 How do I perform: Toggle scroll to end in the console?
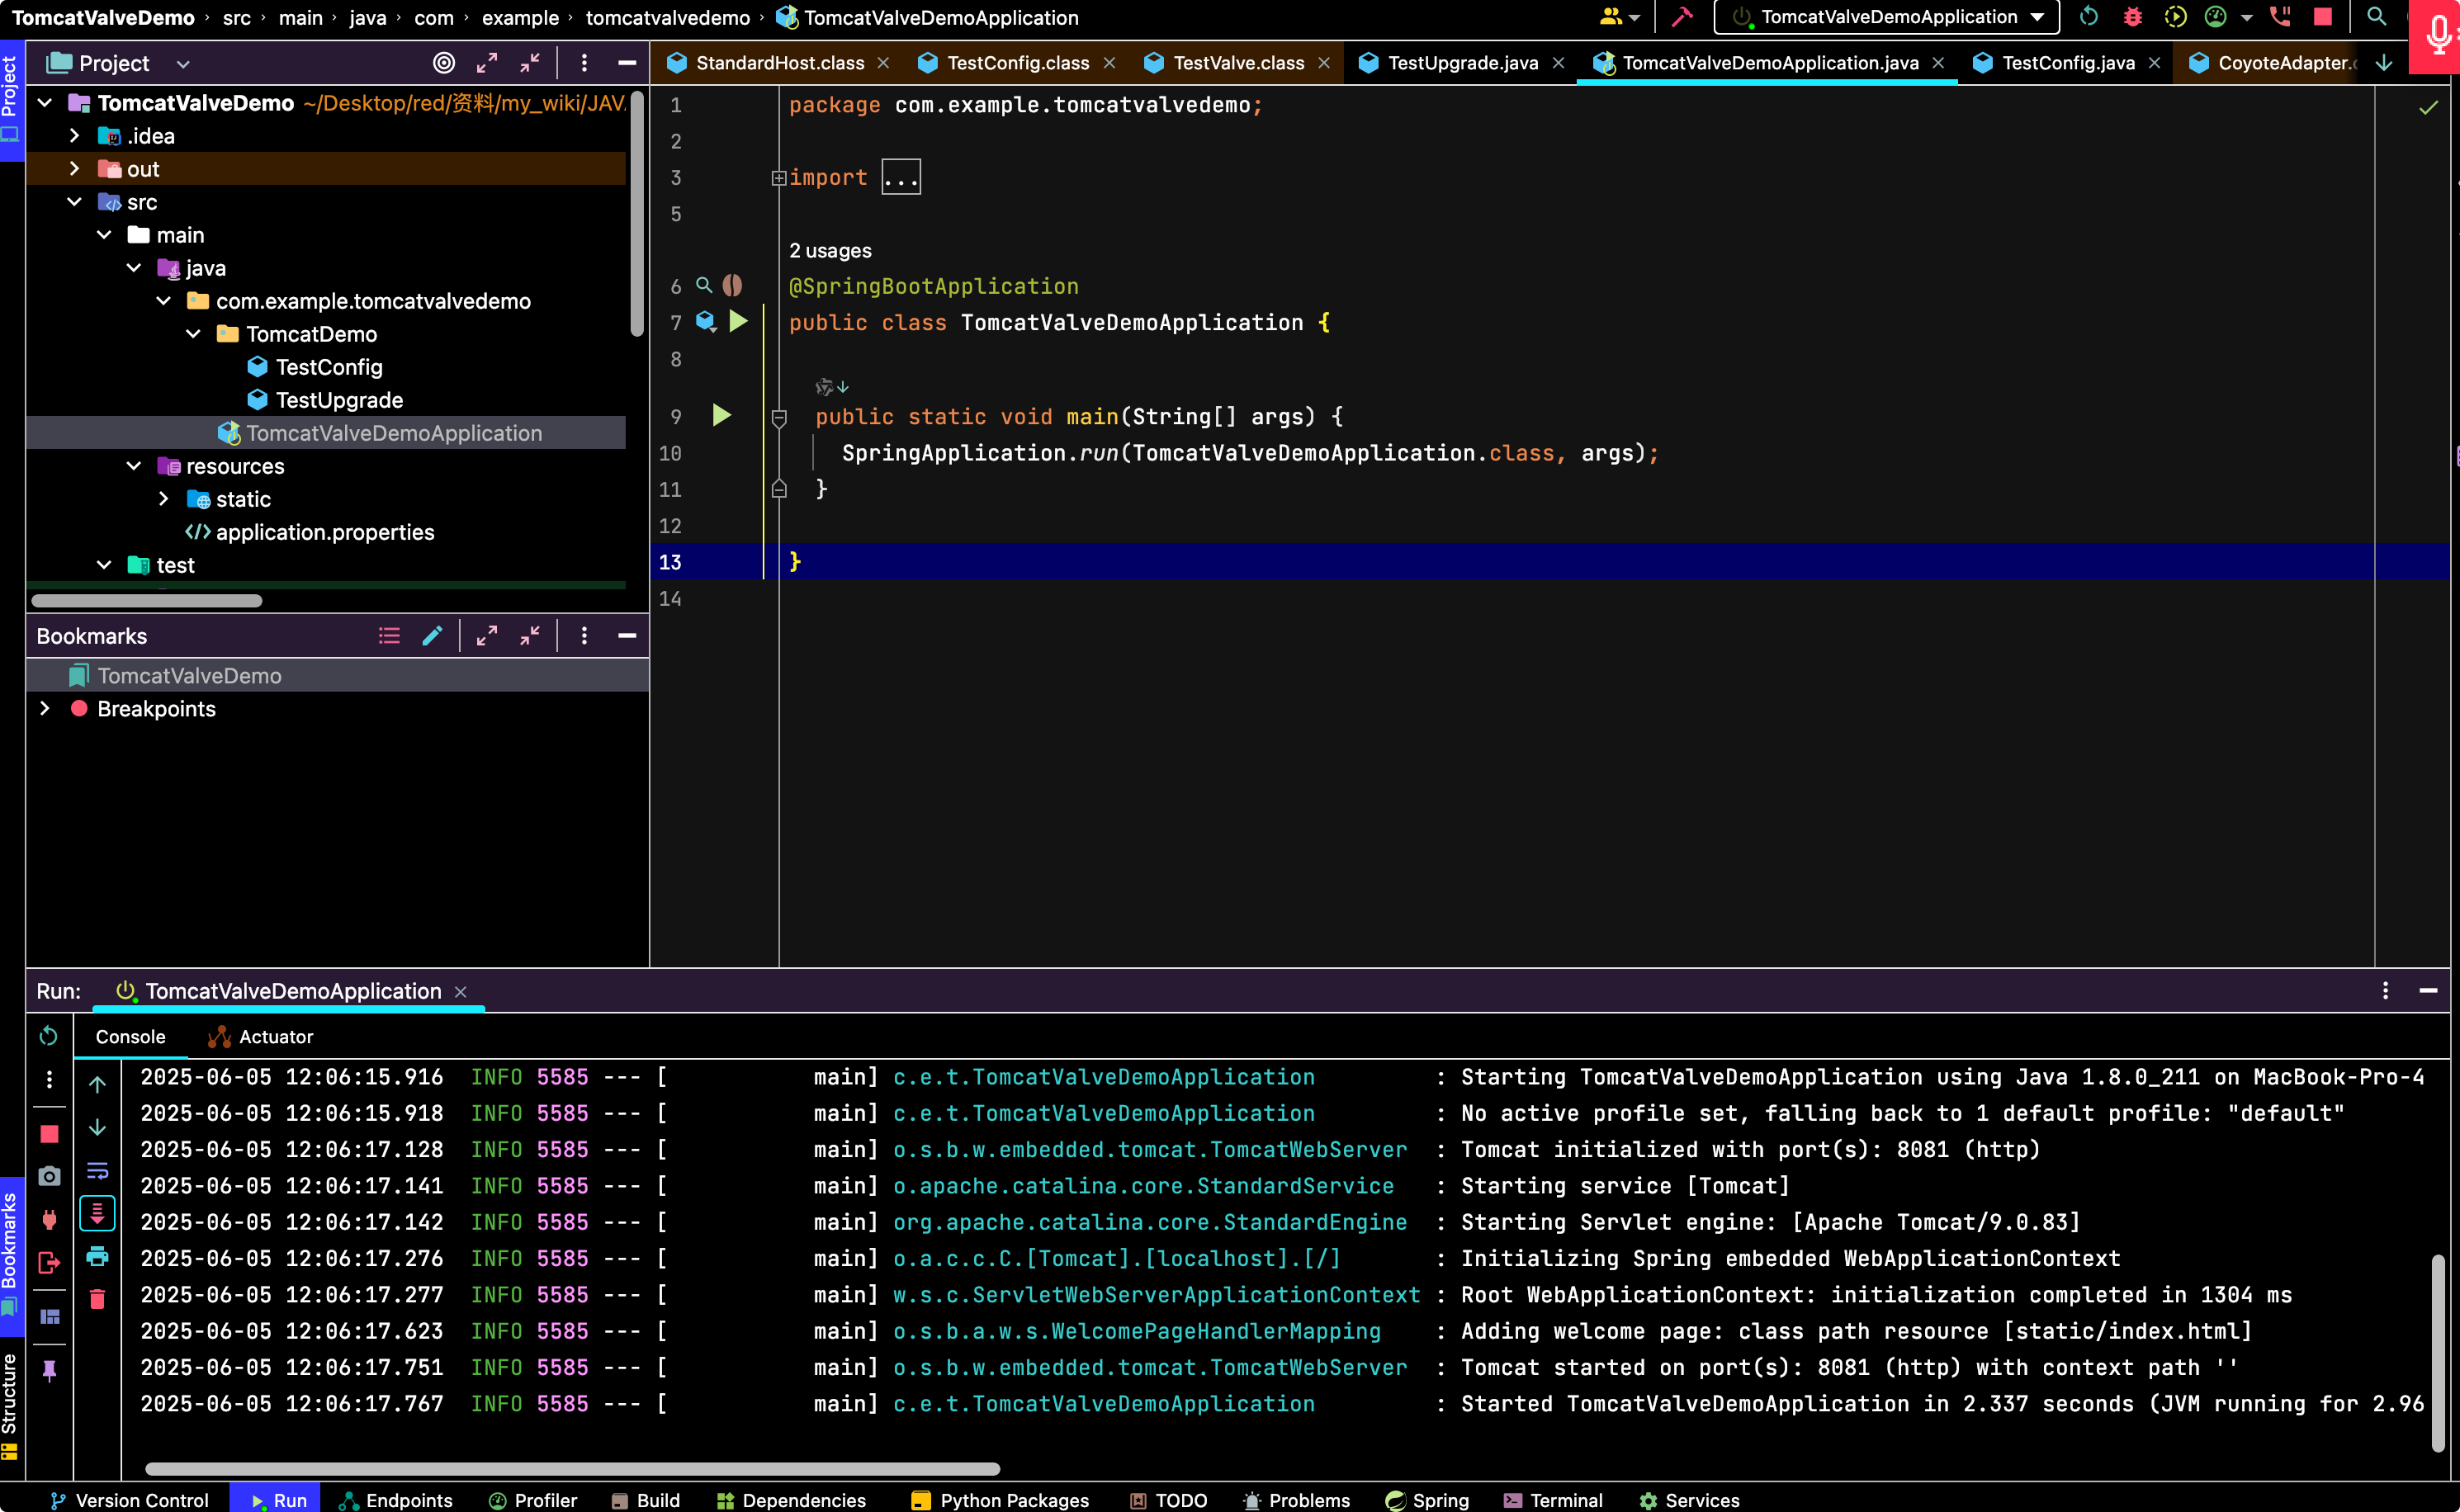coord(97,1213)
